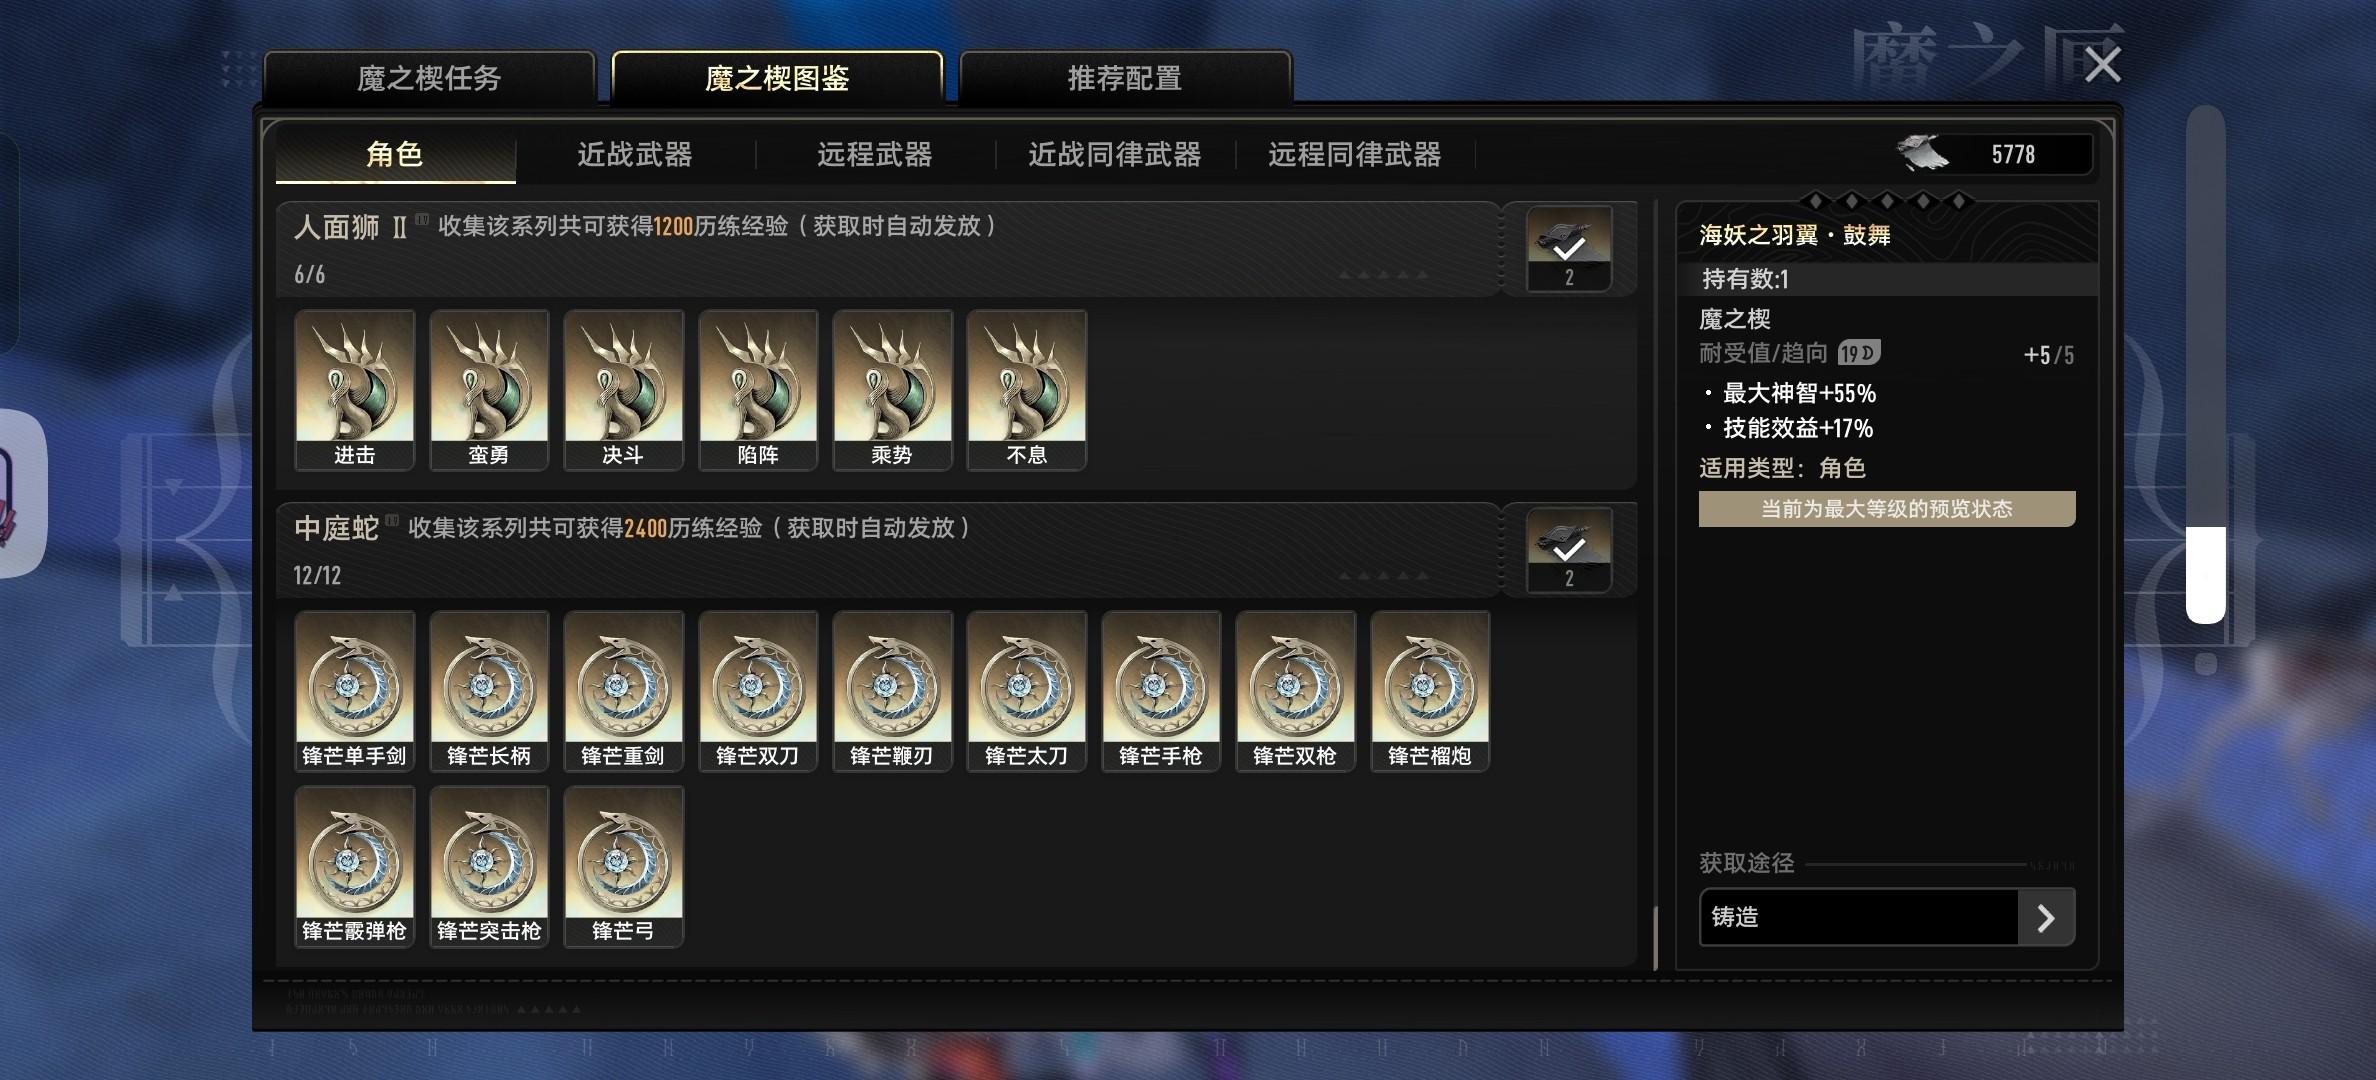This screenshot has height=1080, width=2376.
Task: Click the info marker beside 中庭蛇
Action: (392, 520)
